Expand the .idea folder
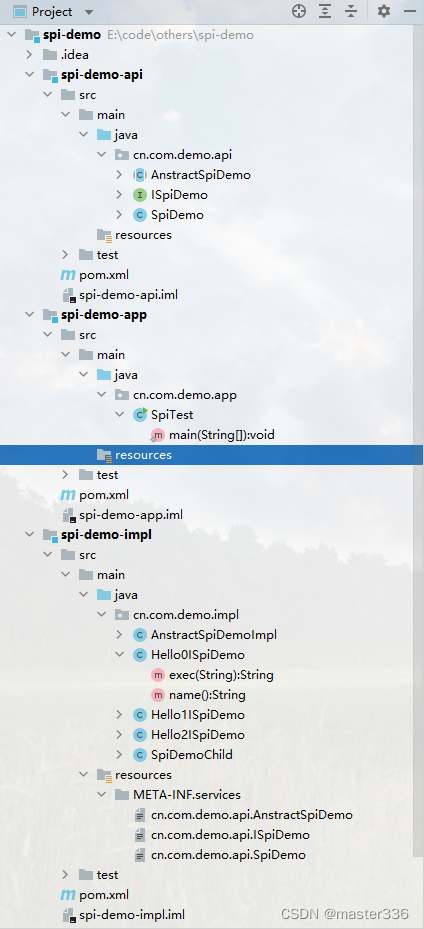The width and height of the screenshot is (424, 929). (29, 55)
